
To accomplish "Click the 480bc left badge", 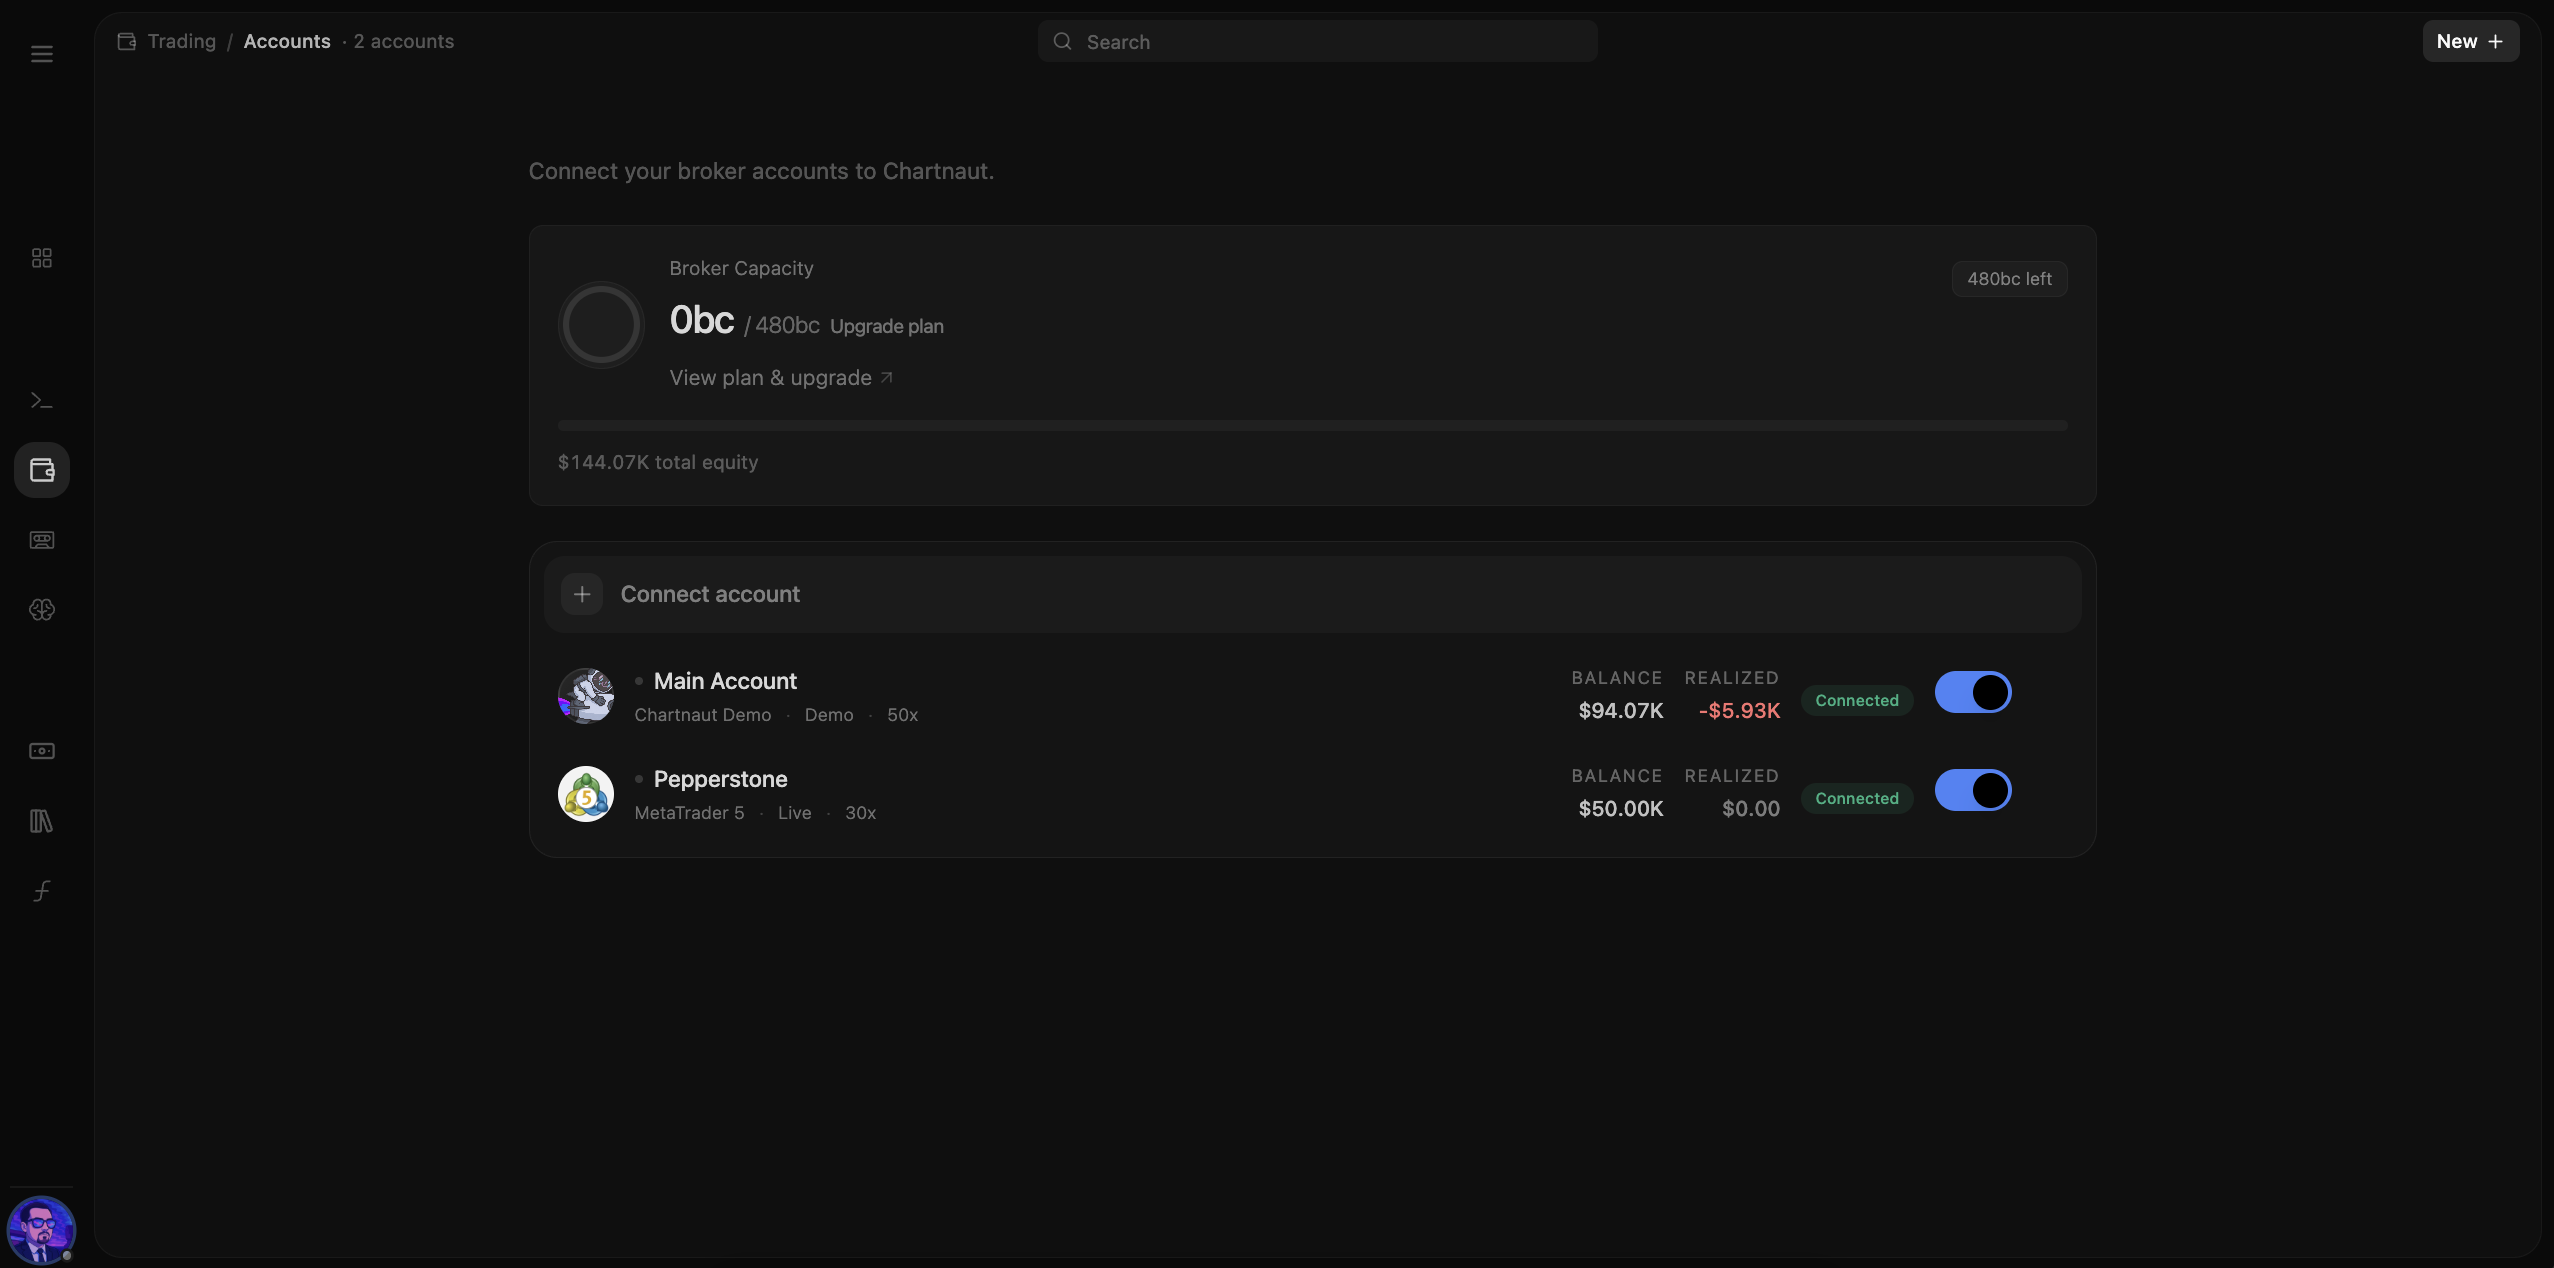I will [2009, 279].
